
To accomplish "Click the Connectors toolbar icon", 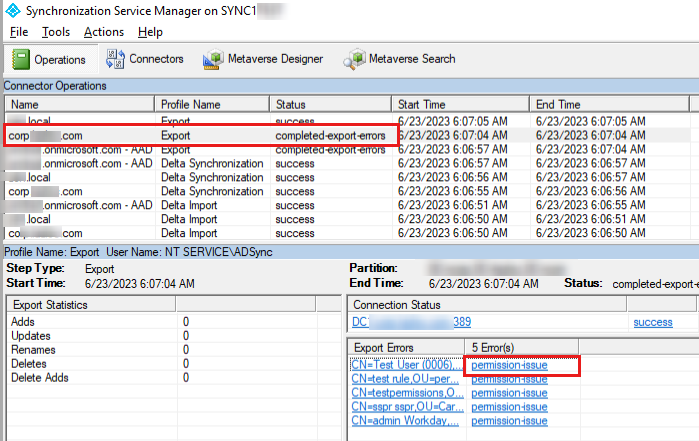I will pos(115,59).
